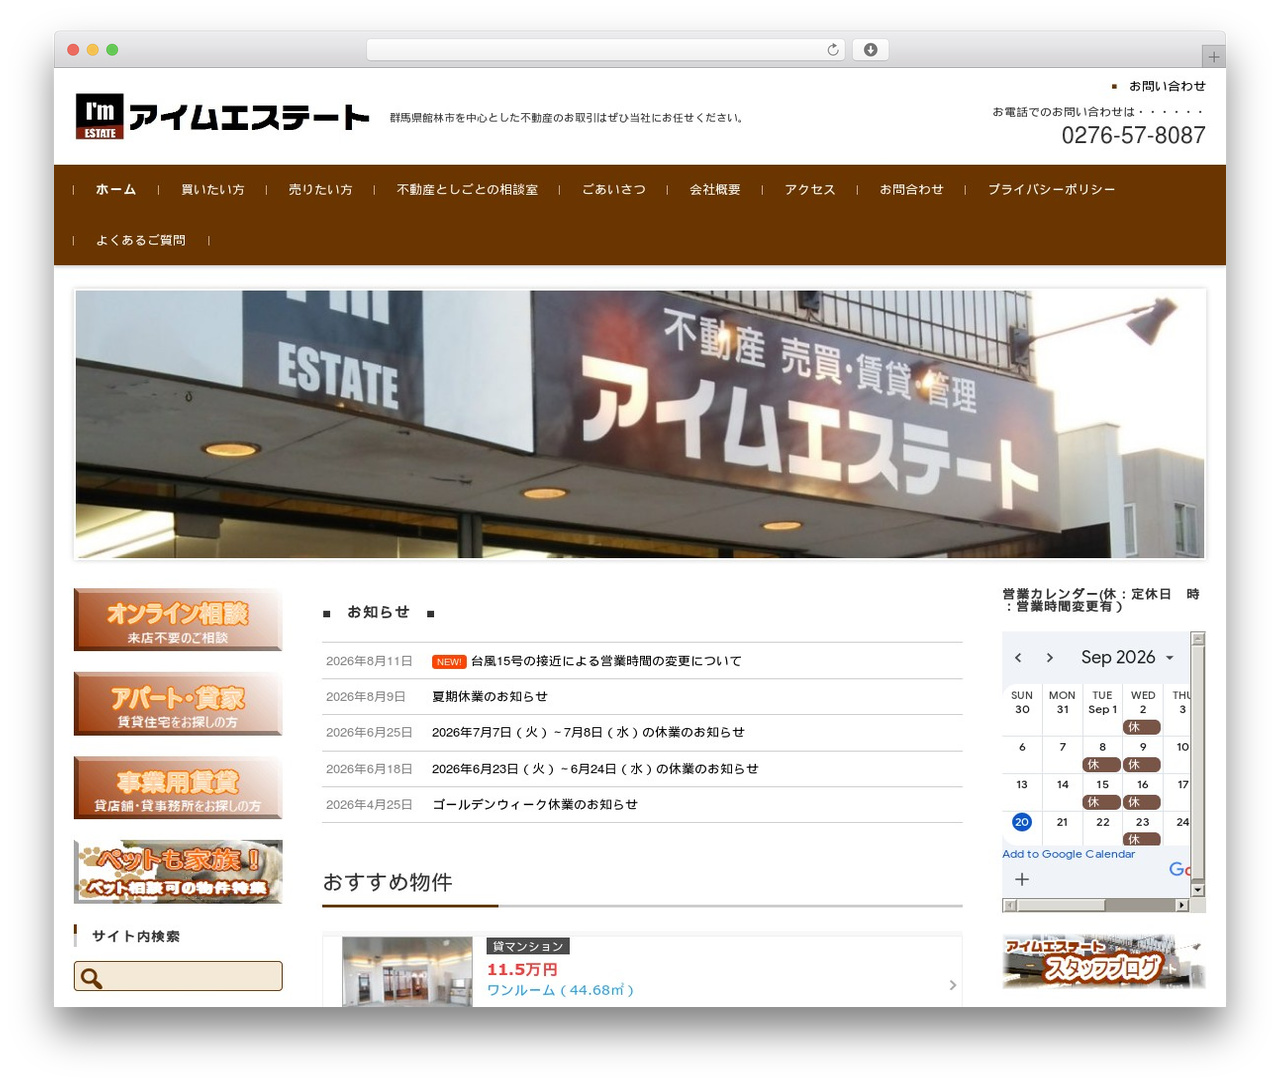Reload the page using the address bar icon
The image size is (1280, 1084).
(x=832, y=50)
